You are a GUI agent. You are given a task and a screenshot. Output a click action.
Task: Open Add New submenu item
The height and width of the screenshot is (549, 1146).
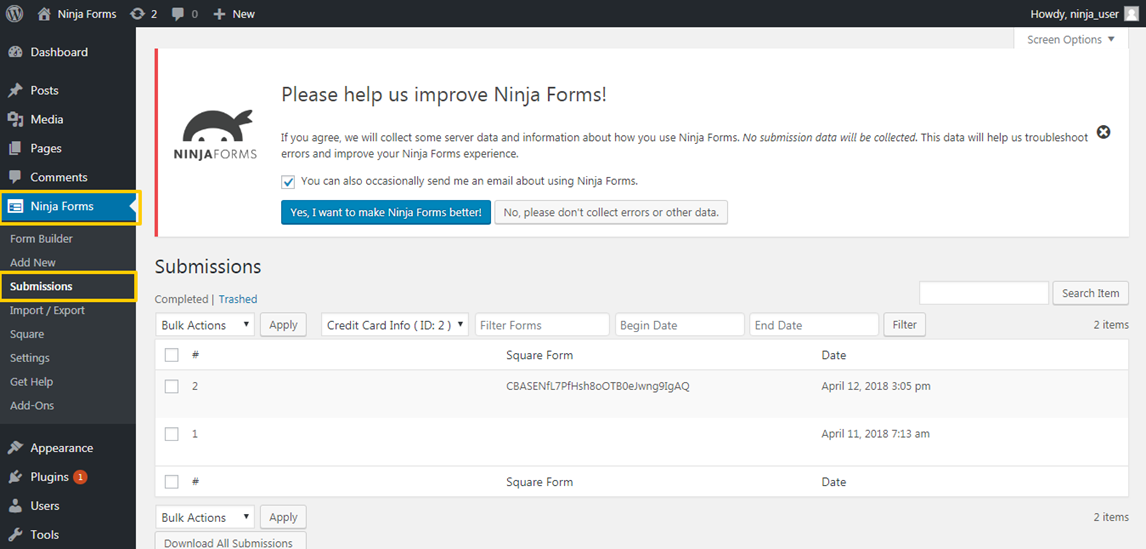33,262
